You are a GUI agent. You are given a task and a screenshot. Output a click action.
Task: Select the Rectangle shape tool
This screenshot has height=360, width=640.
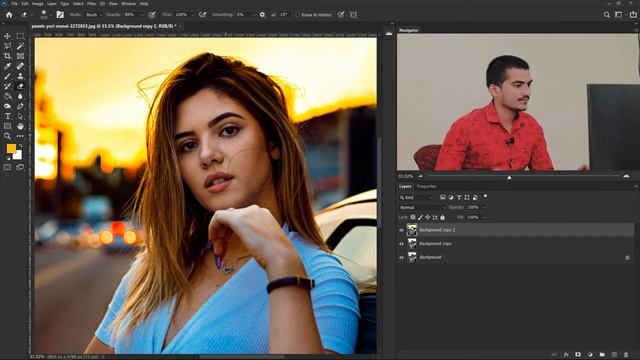[x=7, y=126]
